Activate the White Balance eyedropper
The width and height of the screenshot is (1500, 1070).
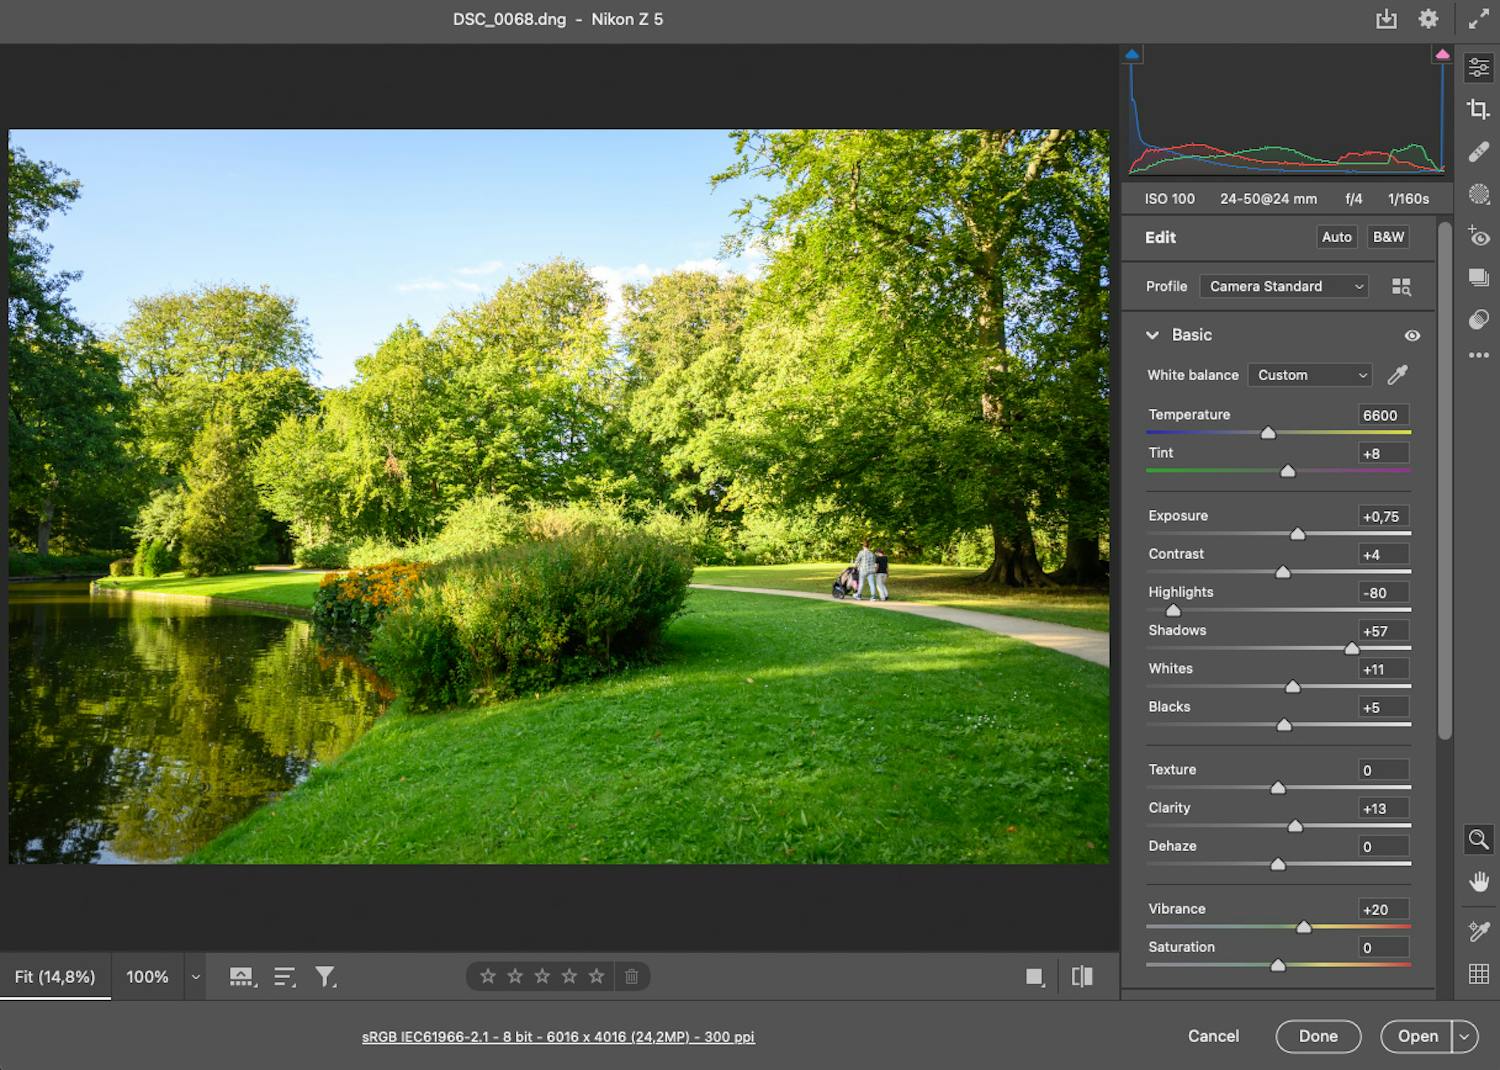pos(1397,374)
